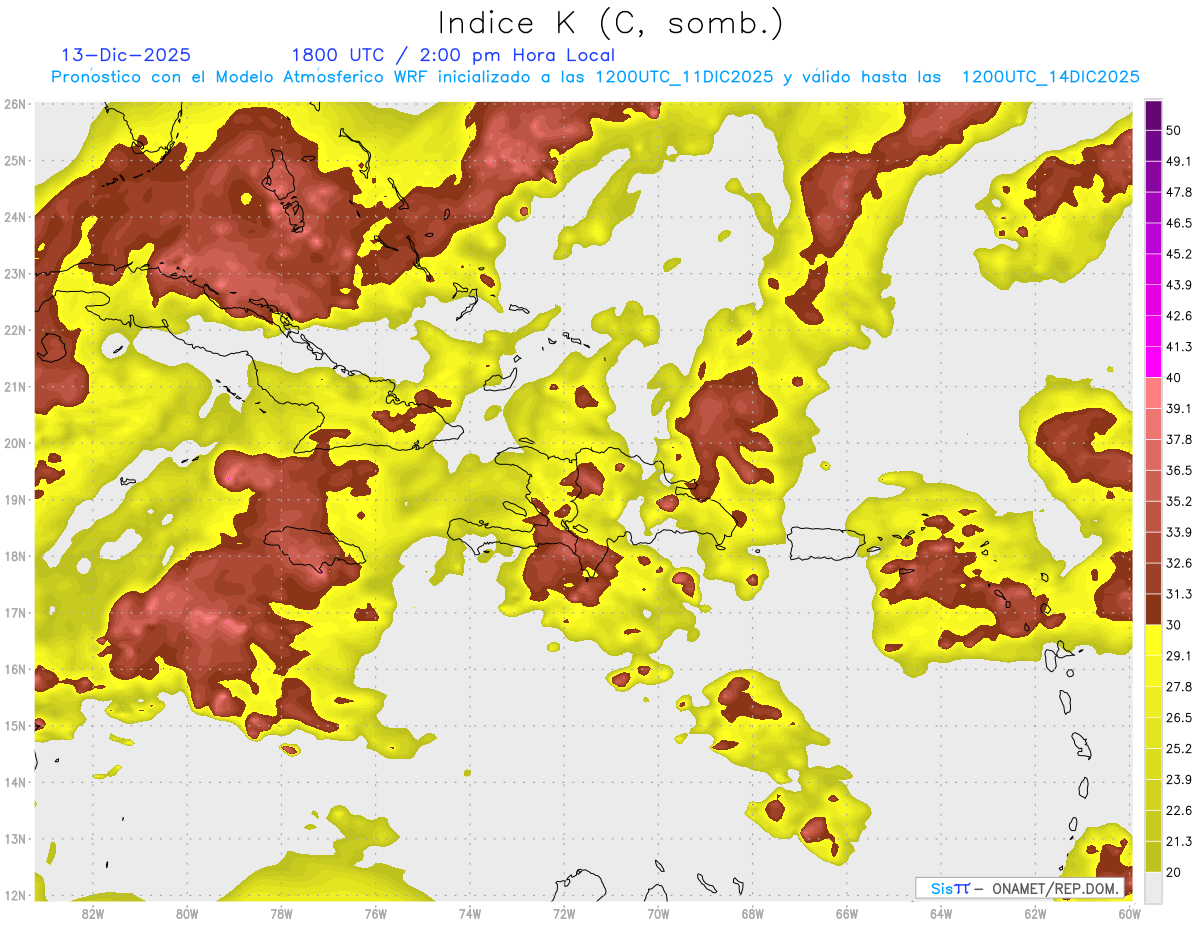The image size is (1200, 927).
Task: Click the date '13-Dic-2025'
Action: coord(126,55)
